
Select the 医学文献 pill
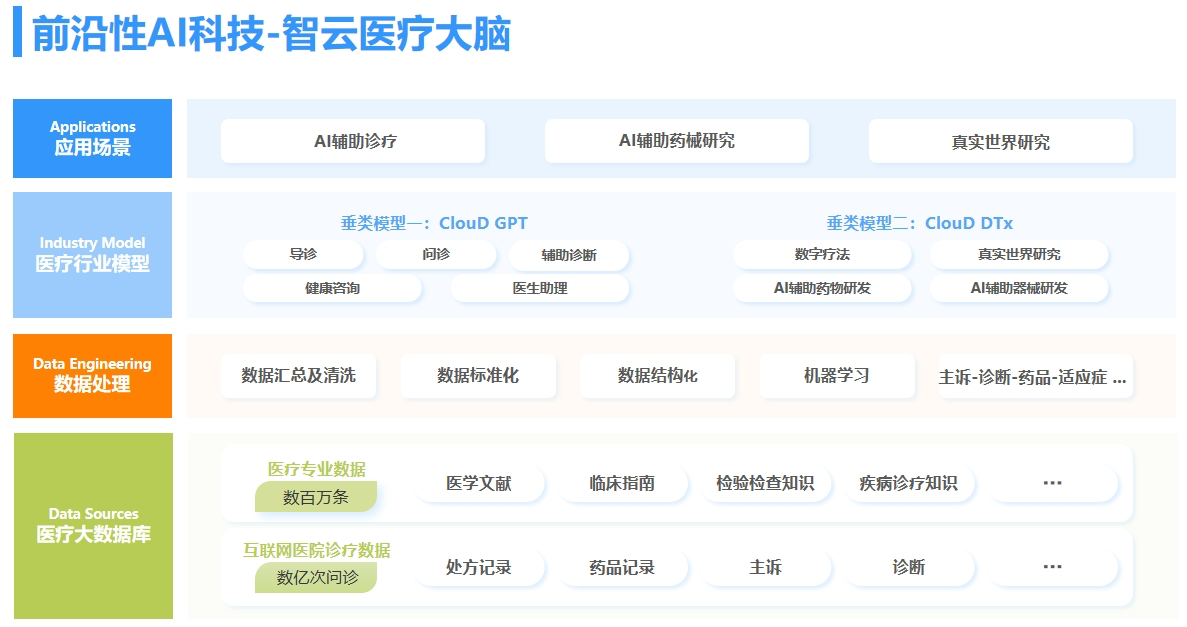[478, 483]
